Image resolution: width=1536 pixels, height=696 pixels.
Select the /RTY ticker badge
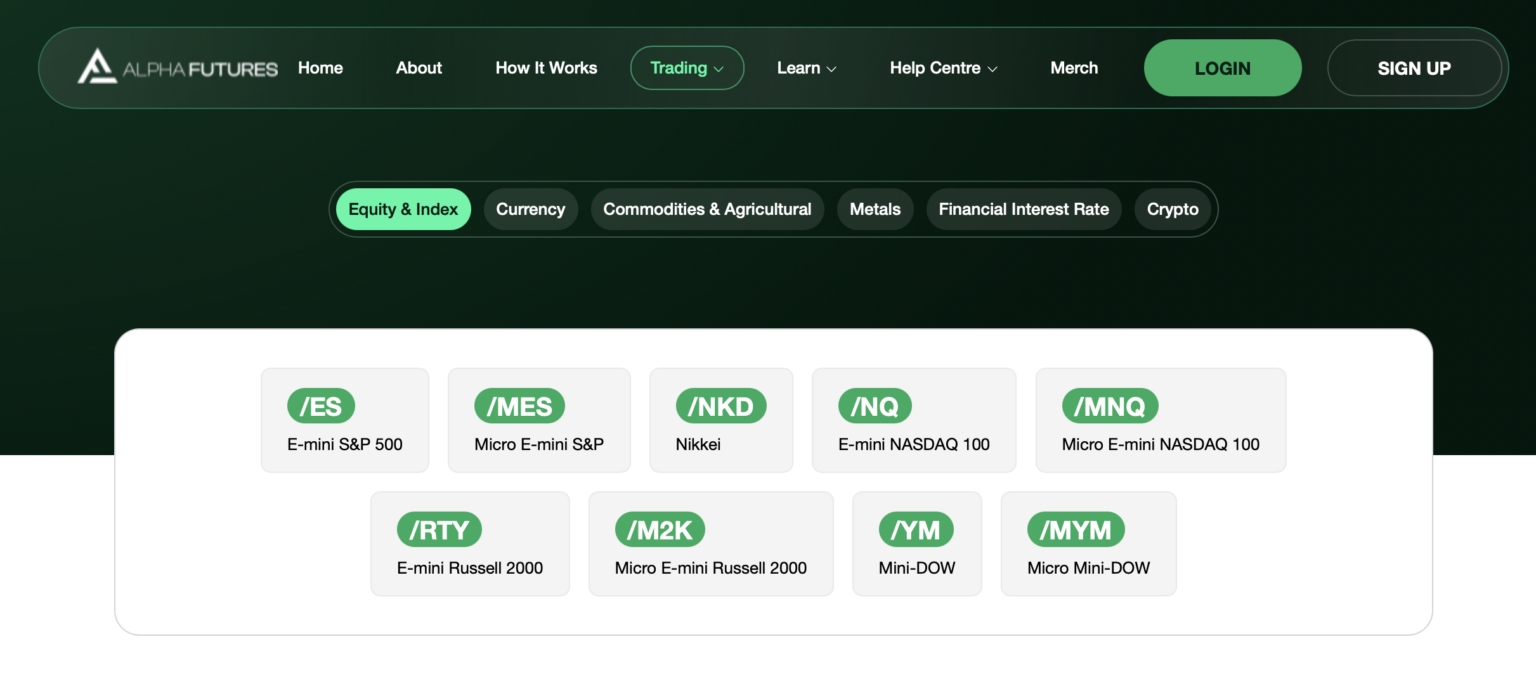439,530
